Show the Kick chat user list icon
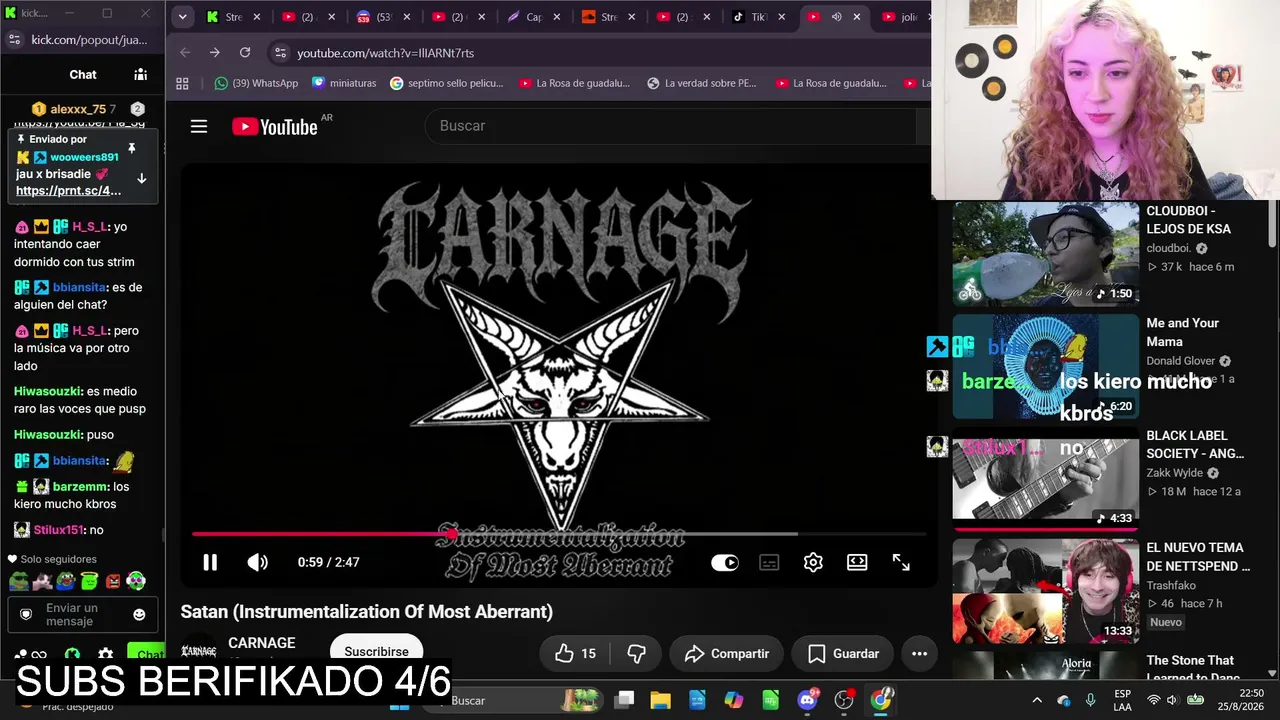Viewport: 1280px width, 720px height. coord(141,74)
